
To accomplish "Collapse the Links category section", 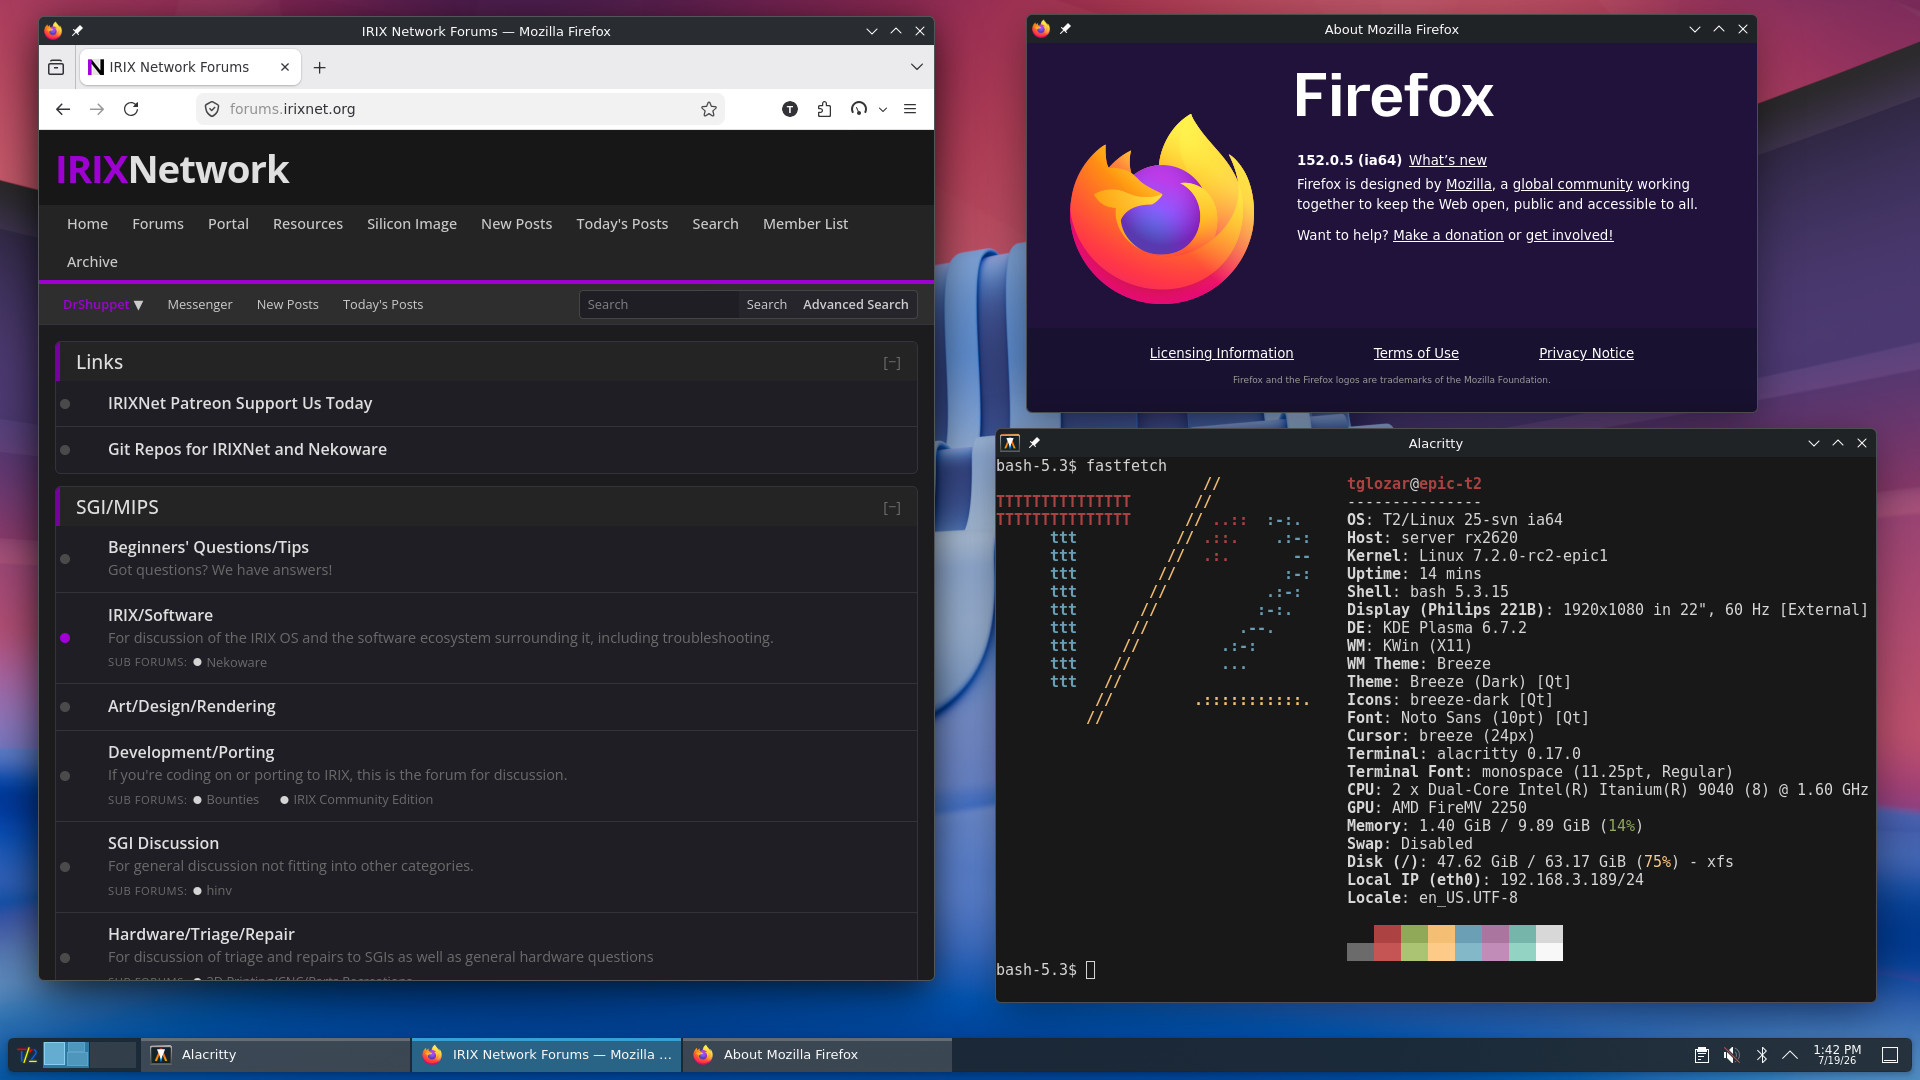I will pyautogui.click(x=892, y=363).
